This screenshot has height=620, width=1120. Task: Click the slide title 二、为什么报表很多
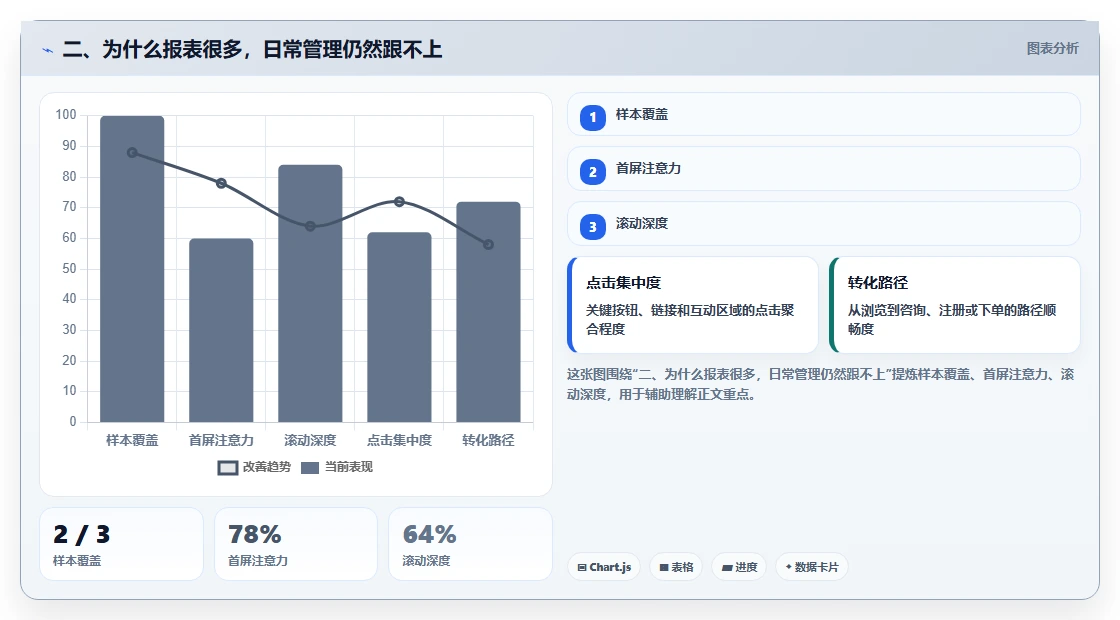point(252,49)
